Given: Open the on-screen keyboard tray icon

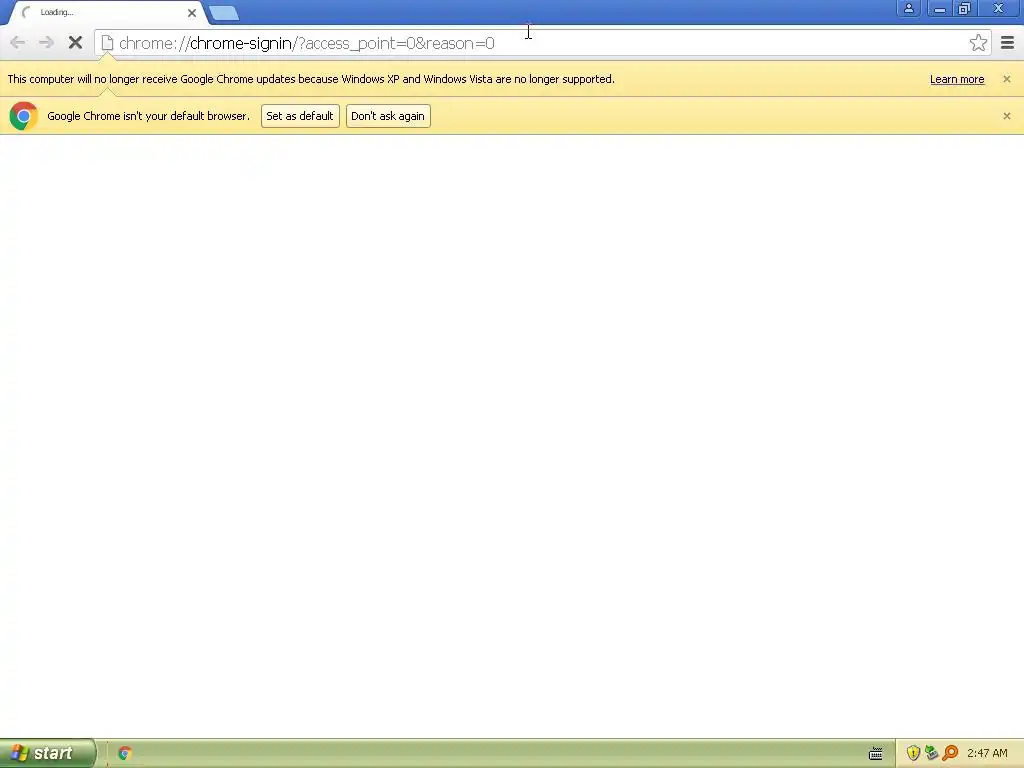Looking at the screenshot, I should (x=876, y=754).
